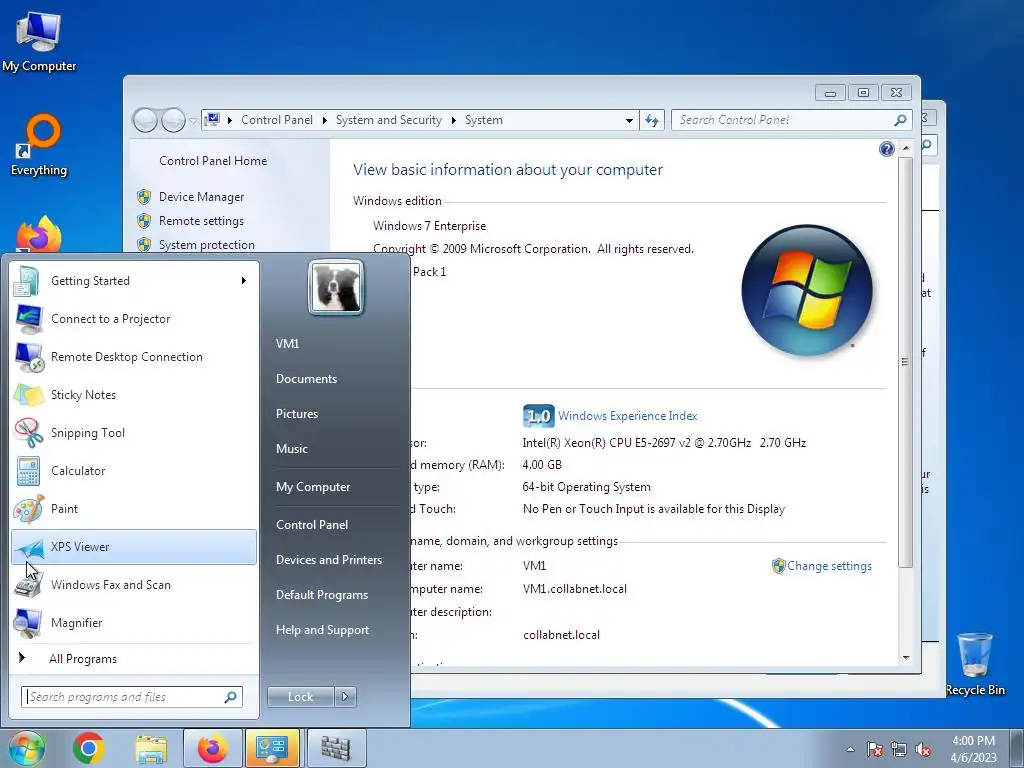Image resolution: width=1024 pixels, height=768 pixels.
Task: Launch Windows Fax and Scan icon
Action: point(28,585)
